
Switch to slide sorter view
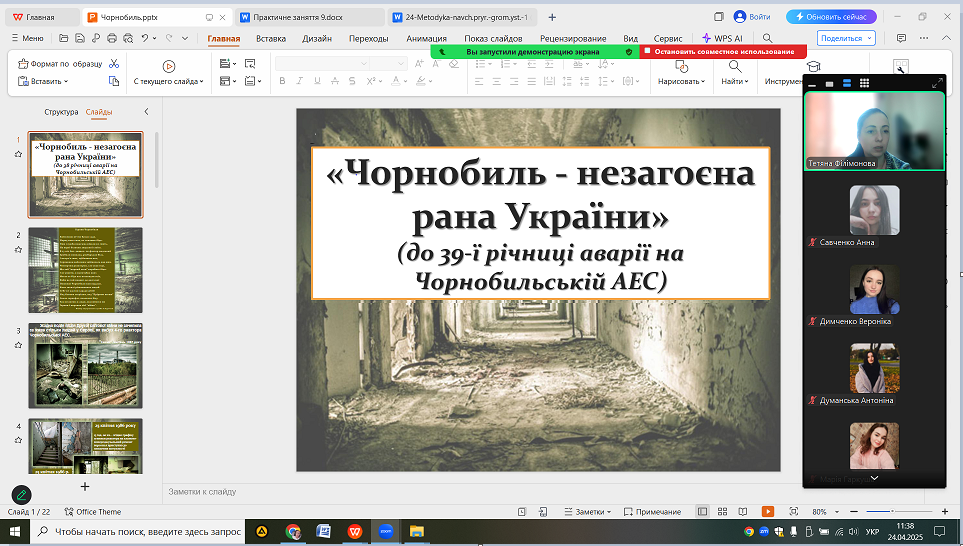[722, 511]
